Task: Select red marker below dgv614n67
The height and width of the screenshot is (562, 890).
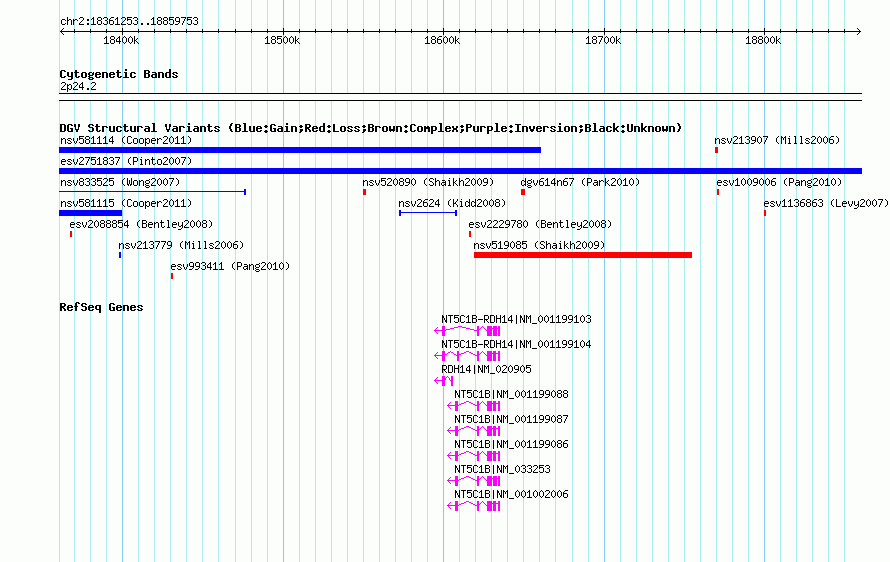Action: (x=523, y=192)
